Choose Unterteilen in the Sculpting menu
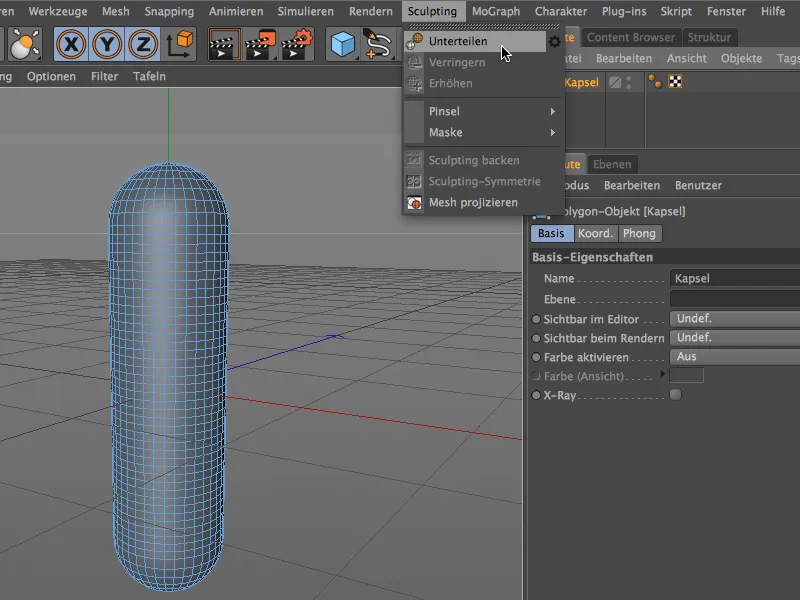The image size is (800, 600). tap(474, 41)
